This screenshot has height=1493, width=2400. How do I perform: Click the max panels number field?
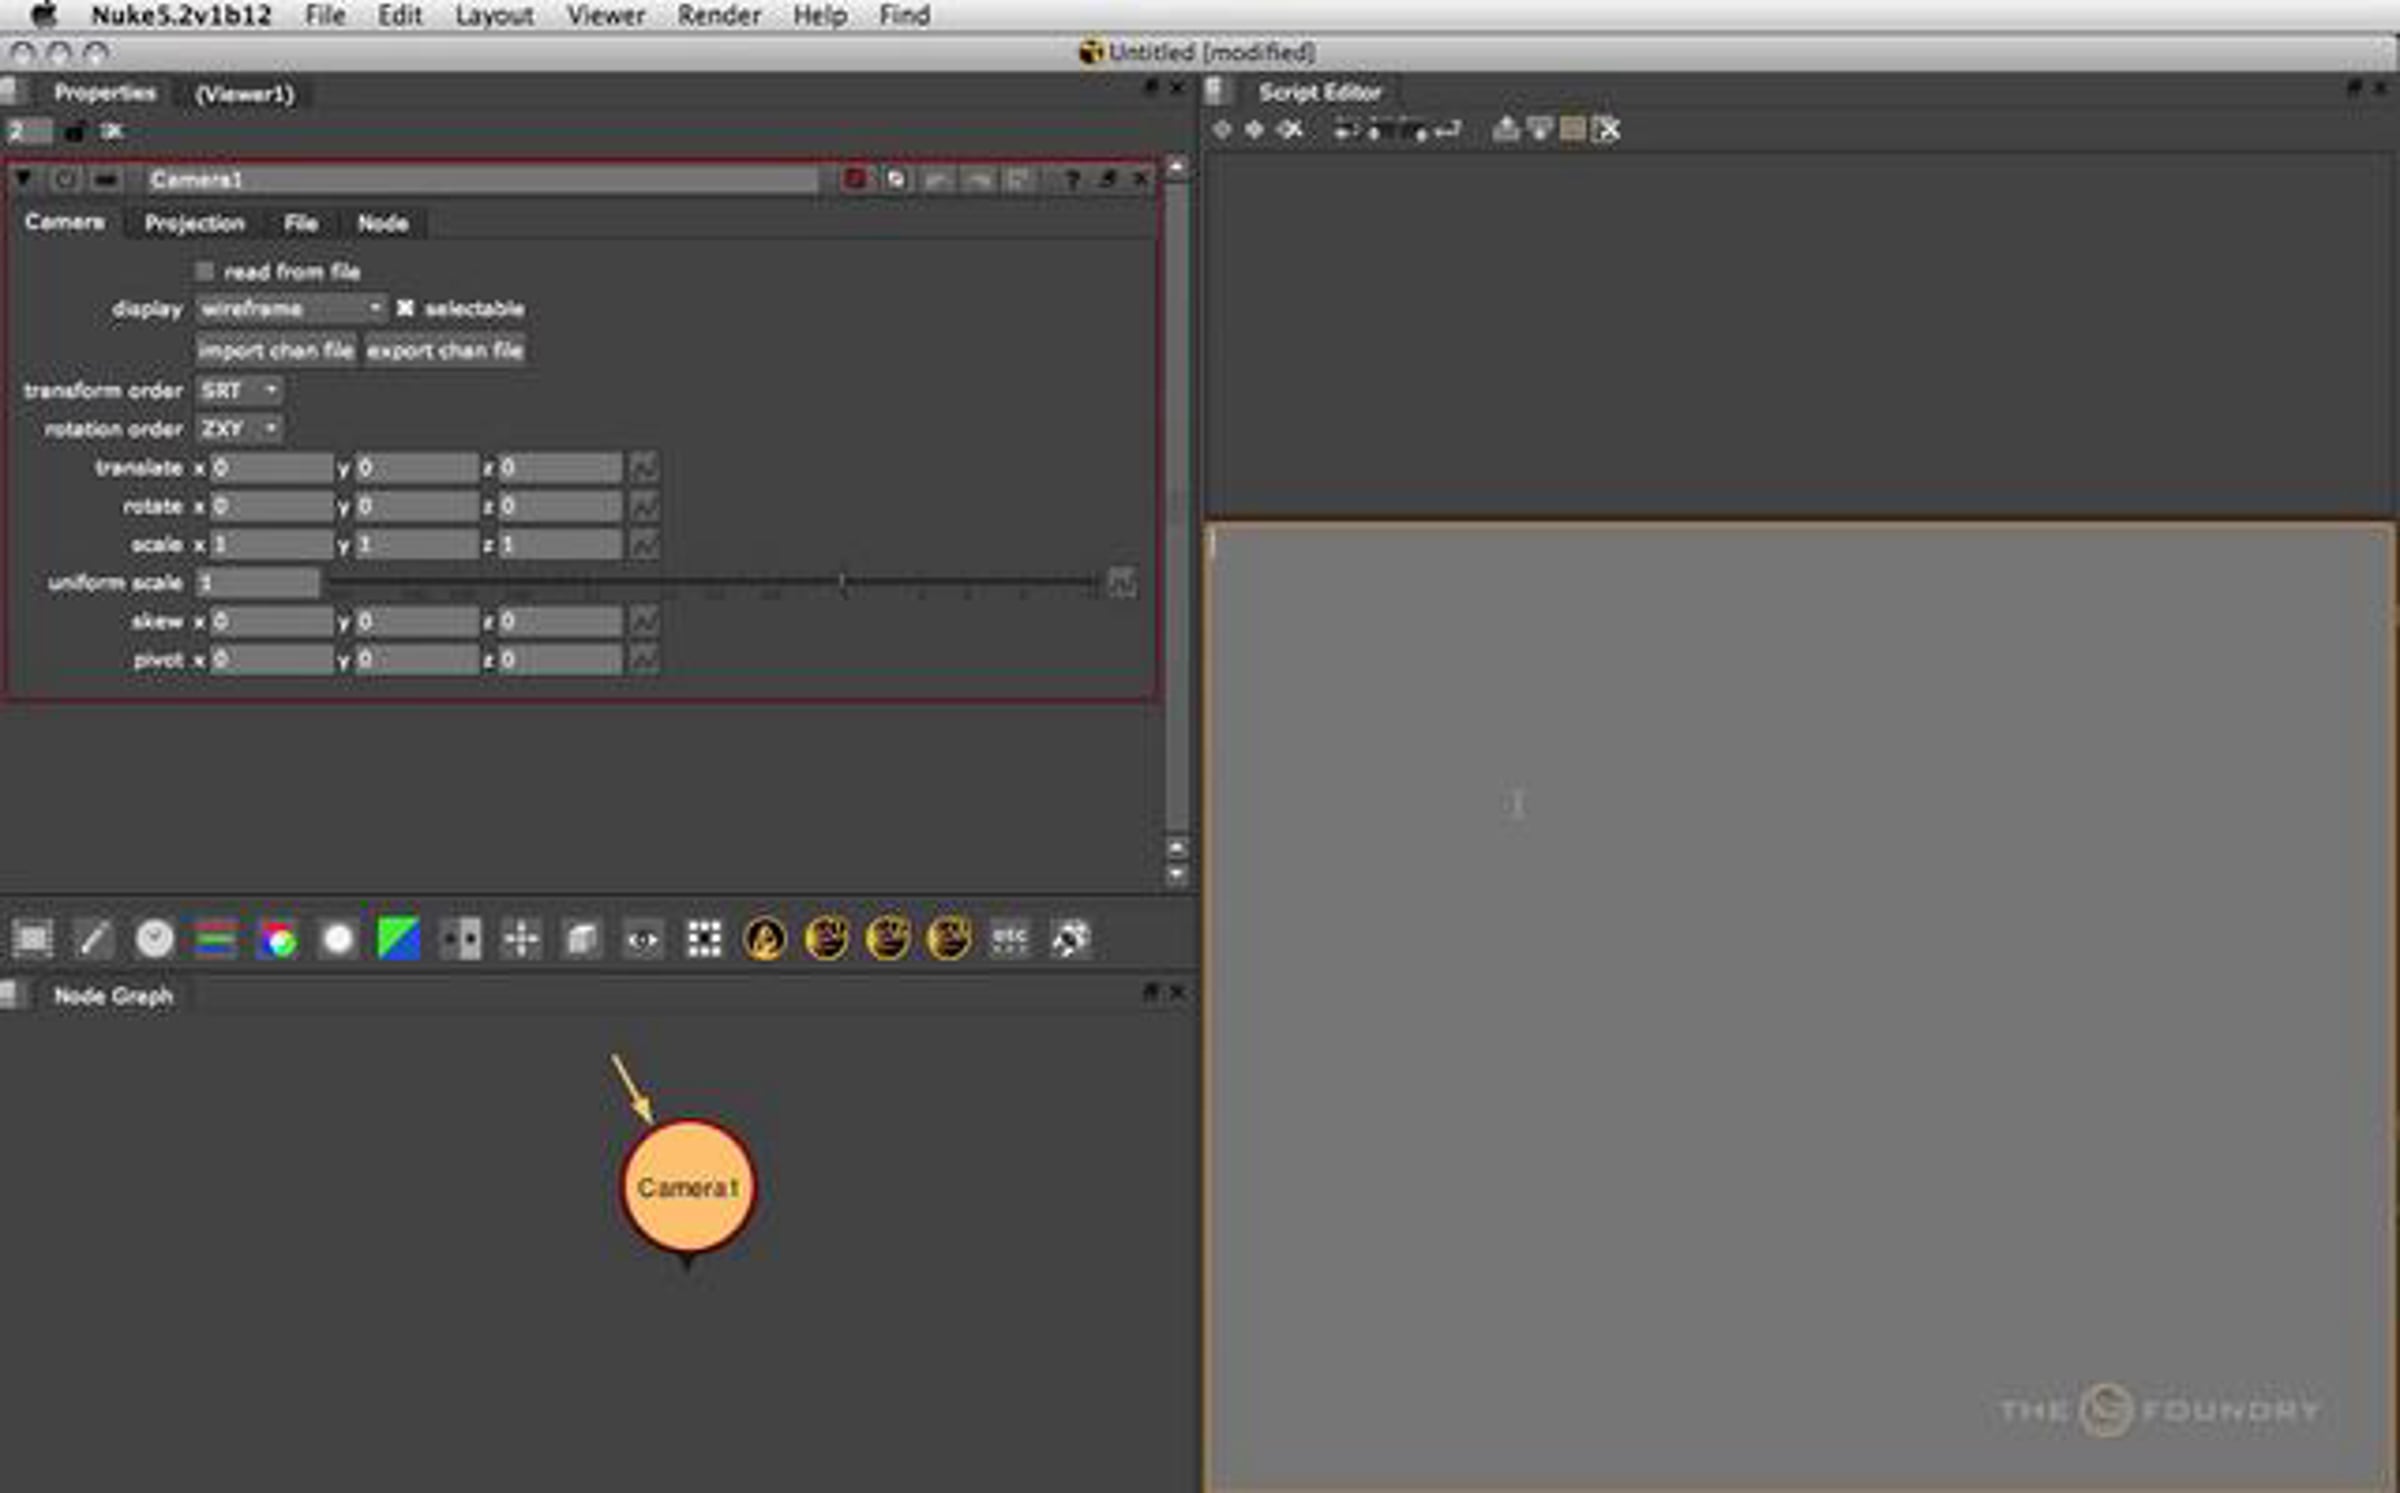[x=29, y=131]
